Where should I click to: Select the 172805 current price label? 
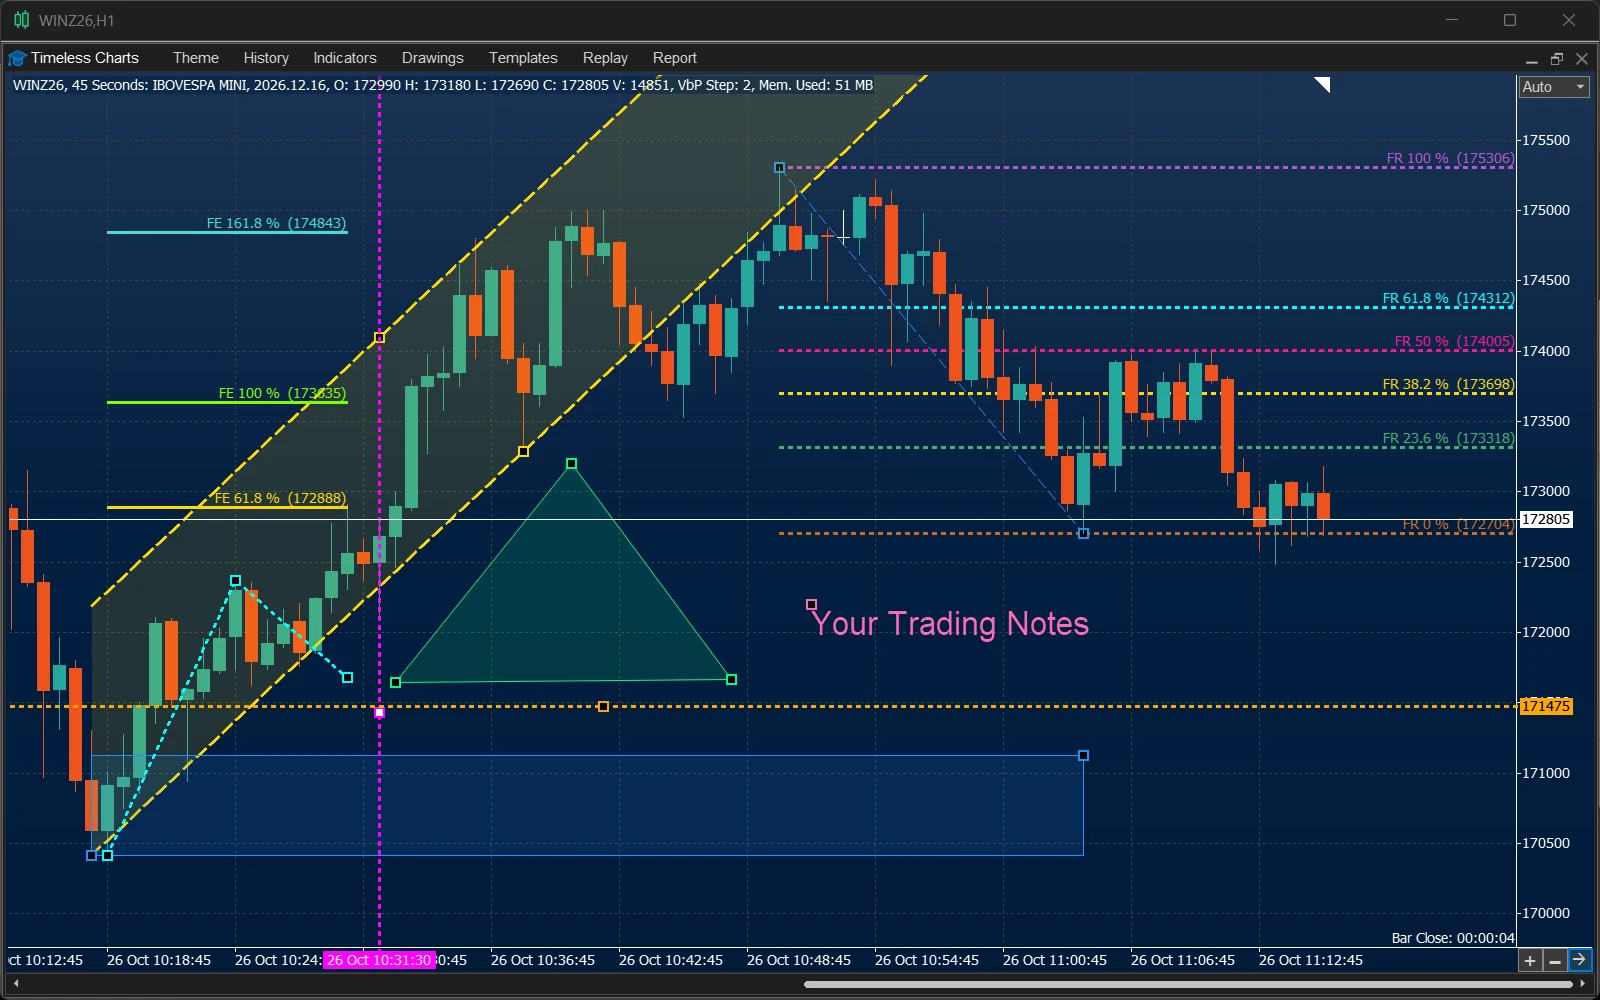[1546, 519]
